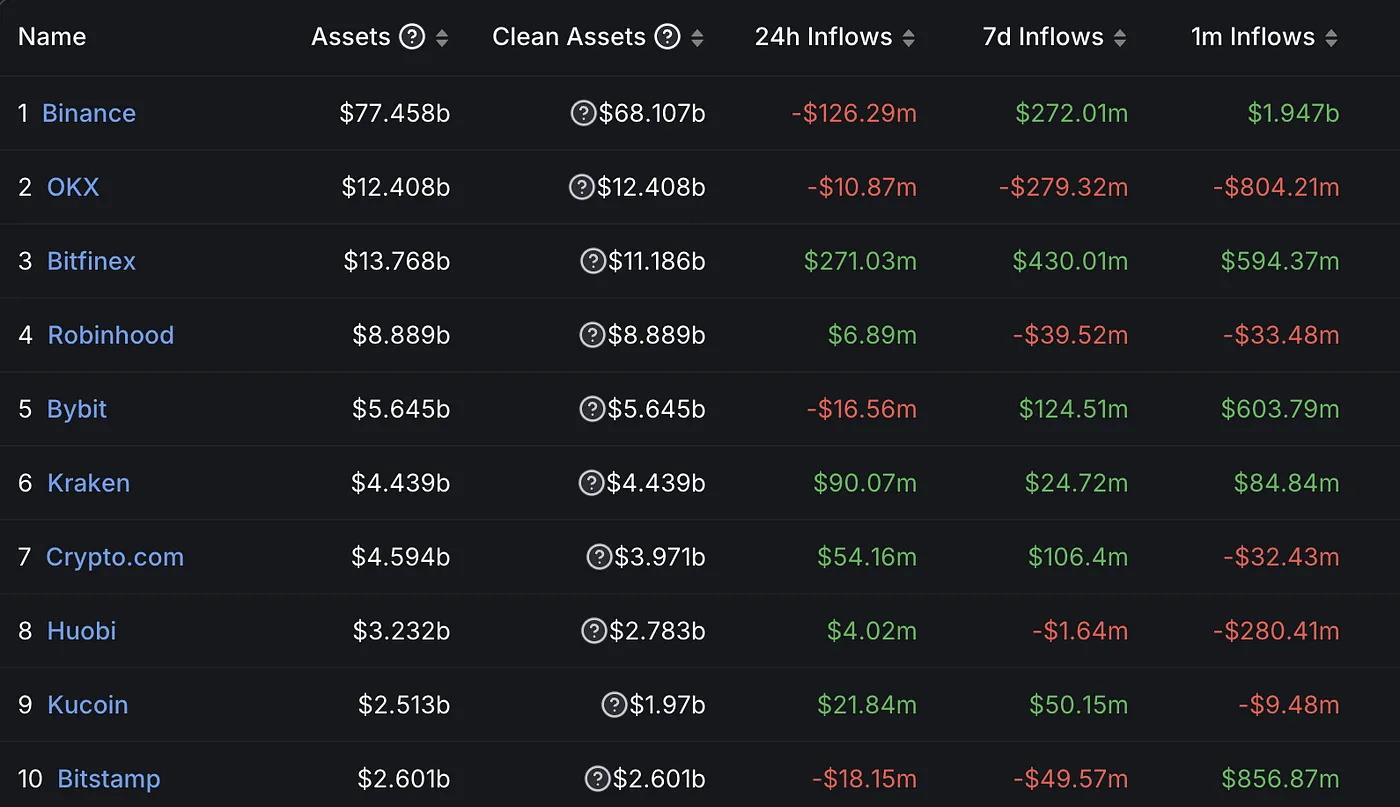
Task: Open the Binance exchange page link
Action: 89,113
